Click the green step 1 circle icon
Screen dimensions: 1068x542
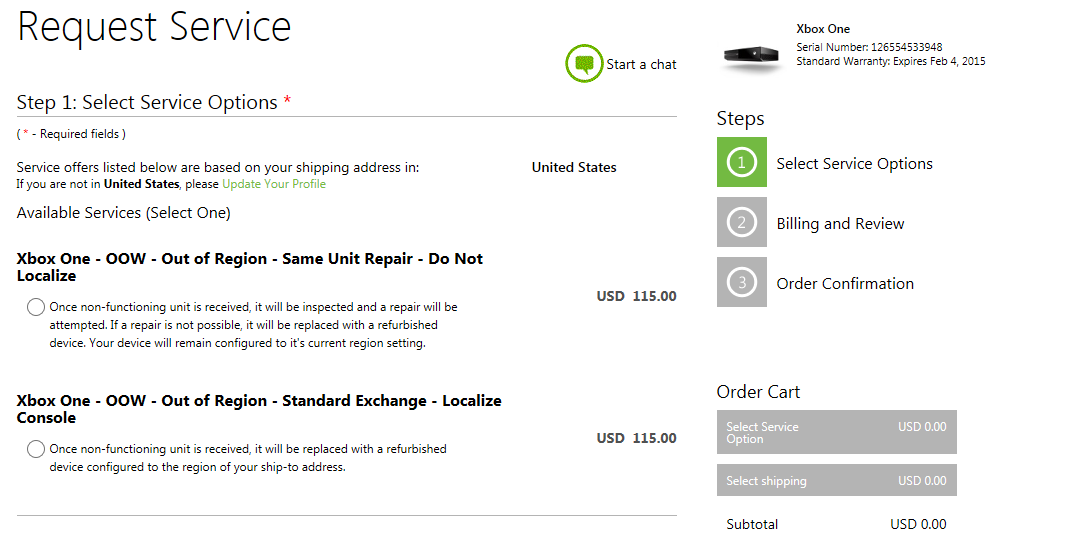pos(742,162)
